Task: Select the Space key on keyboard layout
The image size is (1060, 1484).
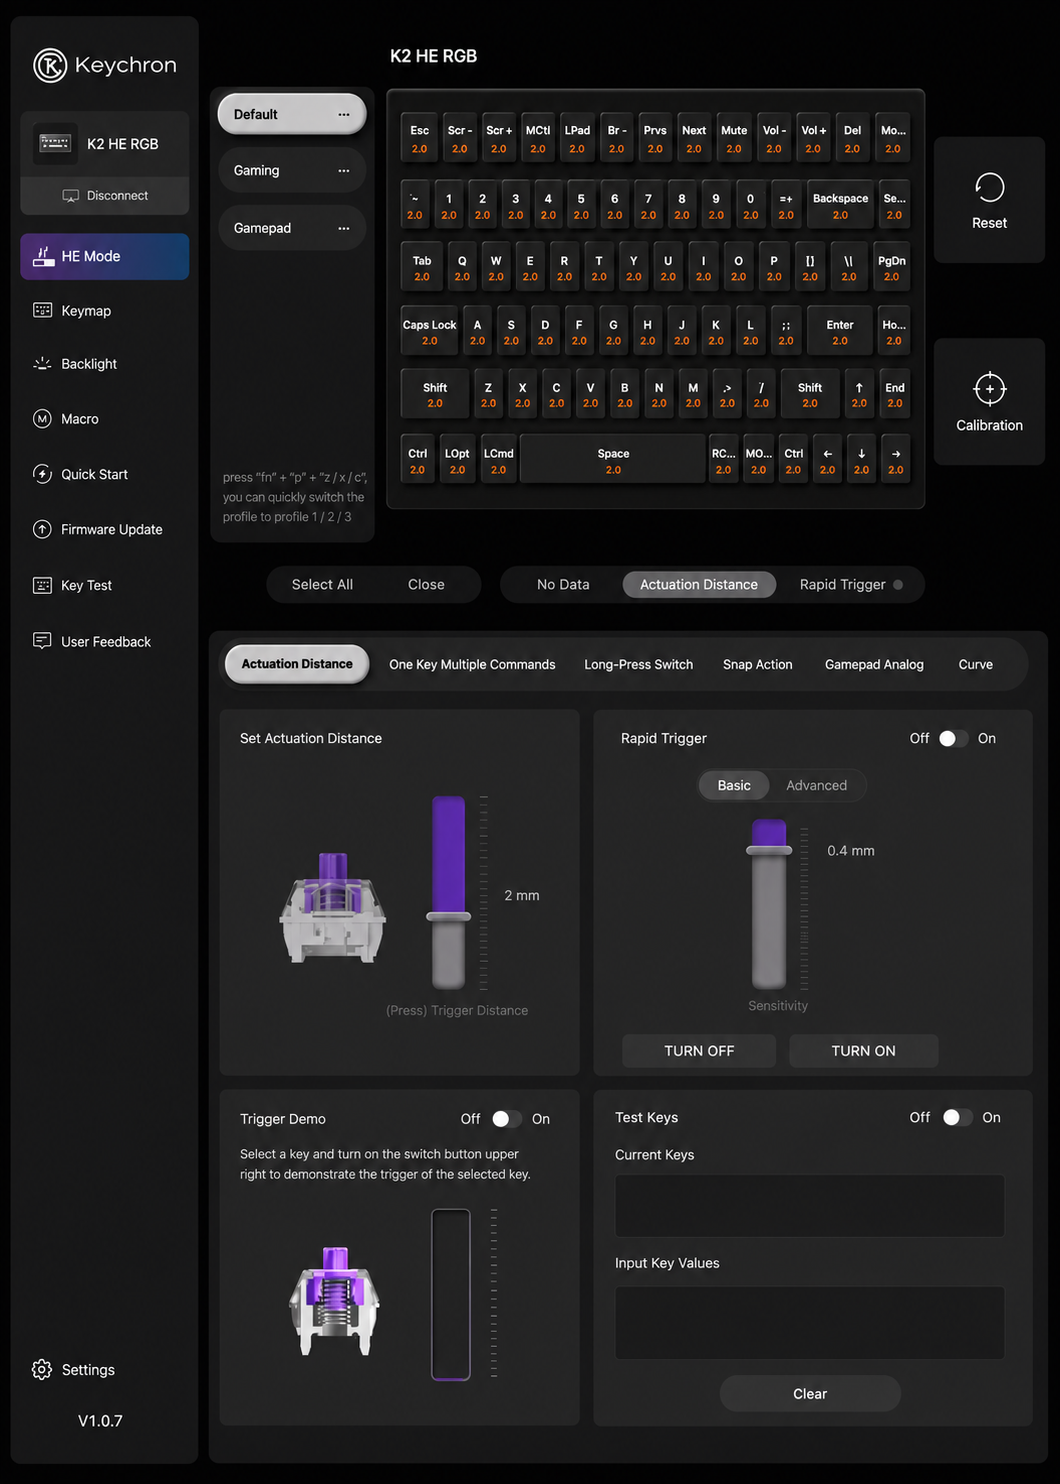Action: 613,460
